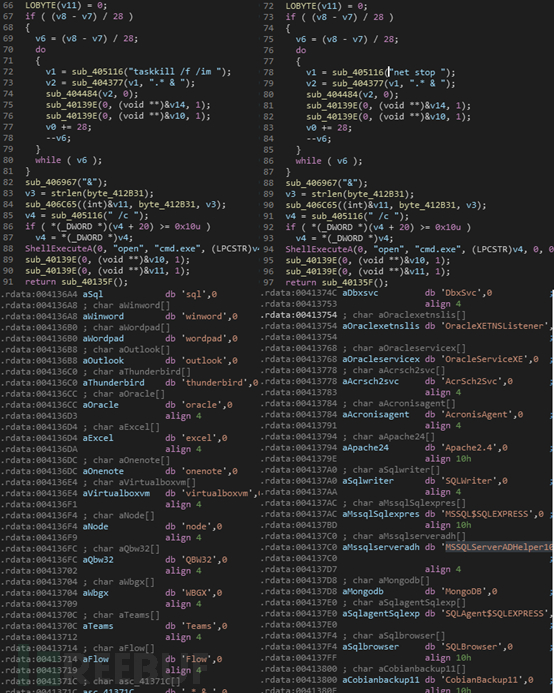Click the return statement on line 91
The image size is (554, 693).
coord(76,282)
